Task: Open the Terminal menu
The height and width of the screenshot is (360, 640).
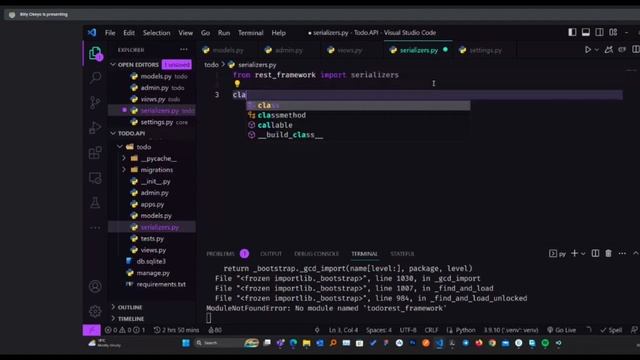Action: [251, 33]
